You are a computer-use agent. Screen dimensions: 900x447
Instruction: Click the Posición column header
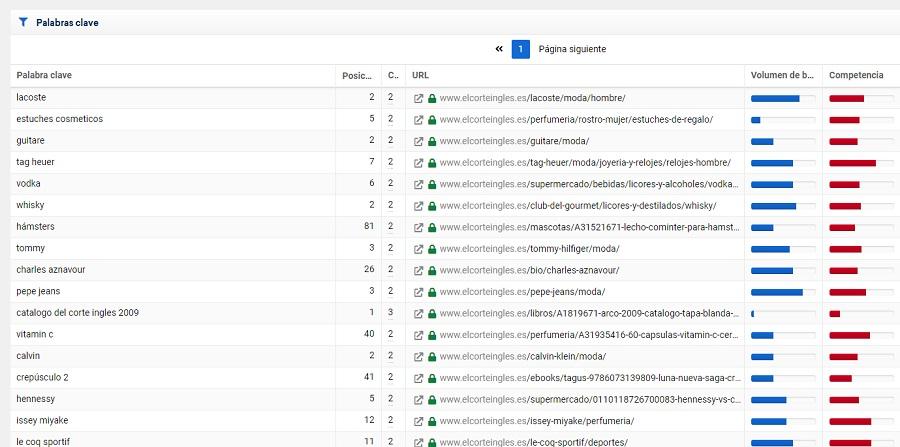click(356, 75)
